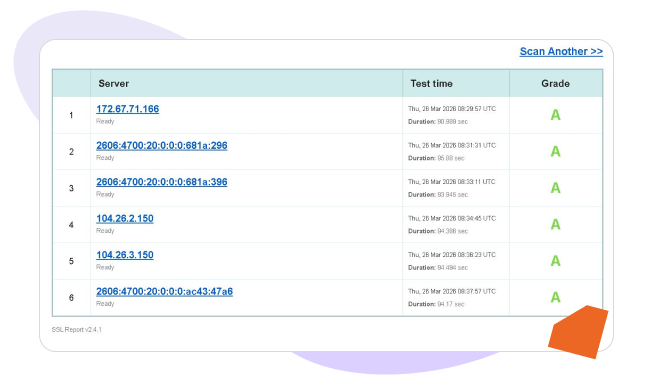Click Duration 94.17 sec in ac43:47a6 row
The height and width of the screenshot is (391, 652).
(x=436, y=304)
